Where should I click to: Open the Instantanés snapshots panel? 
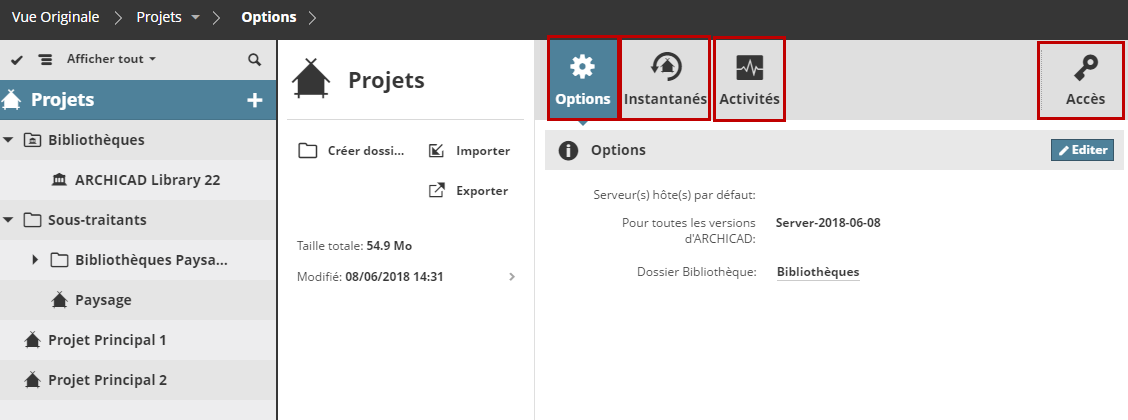coord(665,79)
